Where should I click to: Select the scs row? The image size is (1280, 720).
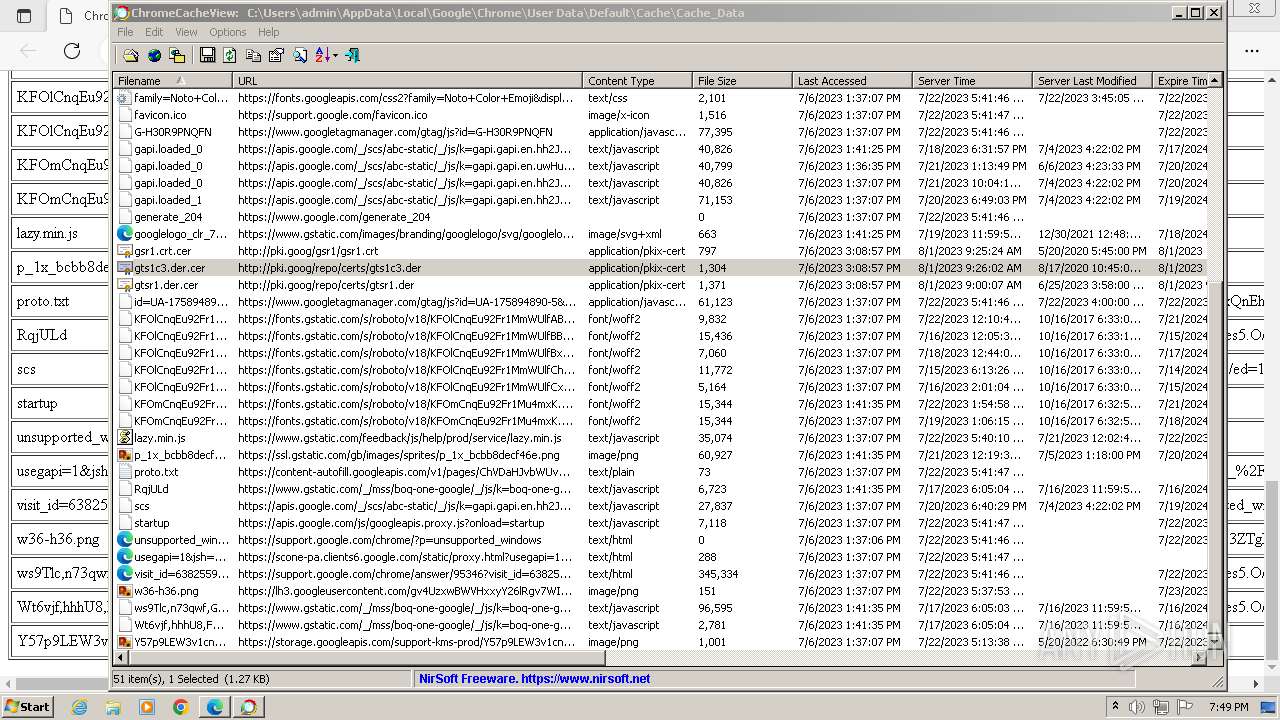click(x=660, y=506)
